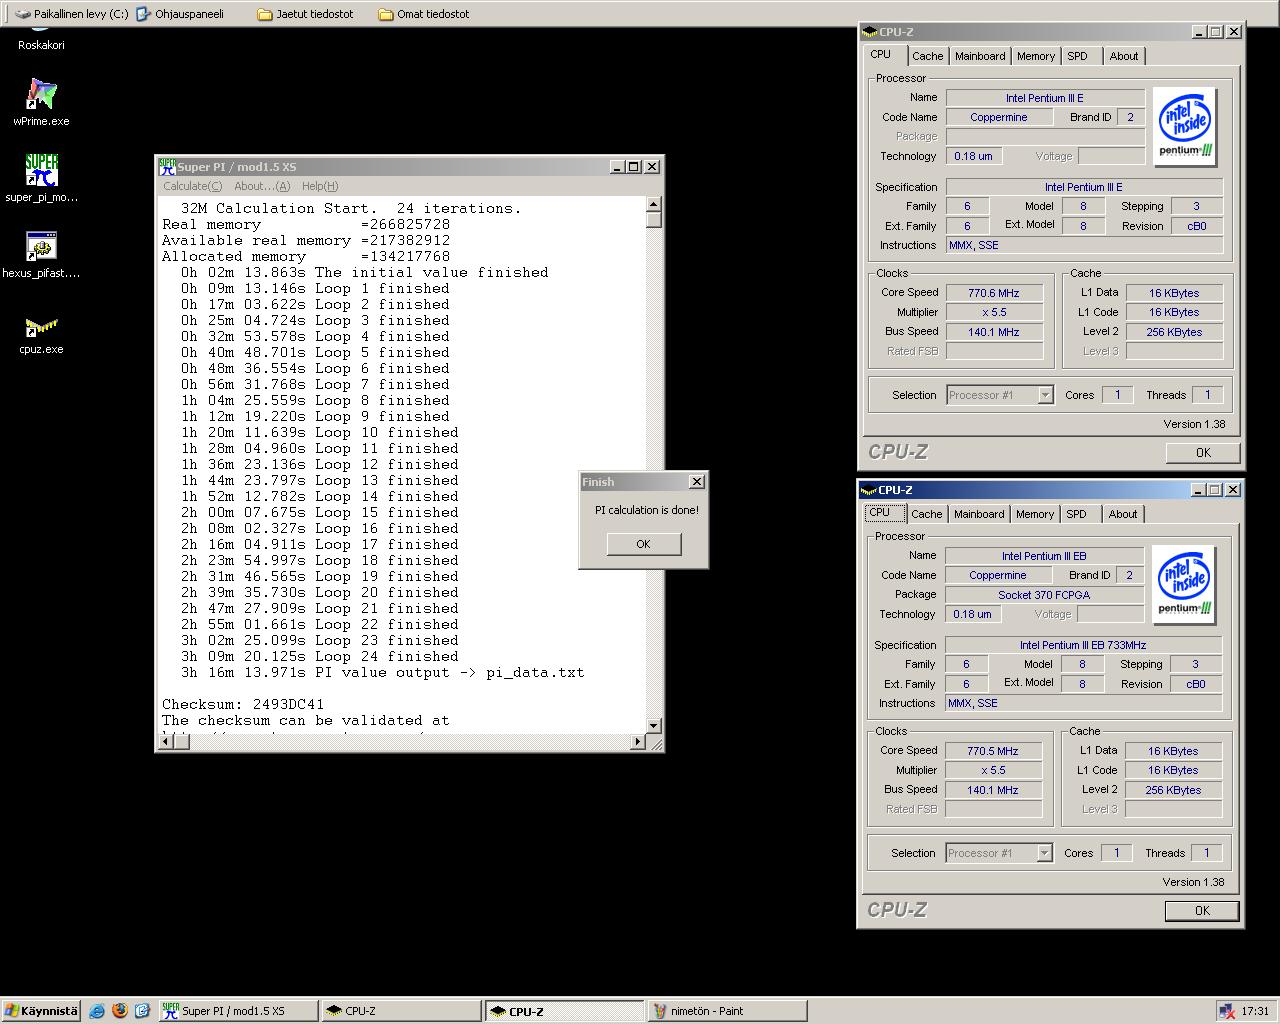Open Help menu in Super PI
This screenshot has width=1280, height=1024.
tap(320, 186)
